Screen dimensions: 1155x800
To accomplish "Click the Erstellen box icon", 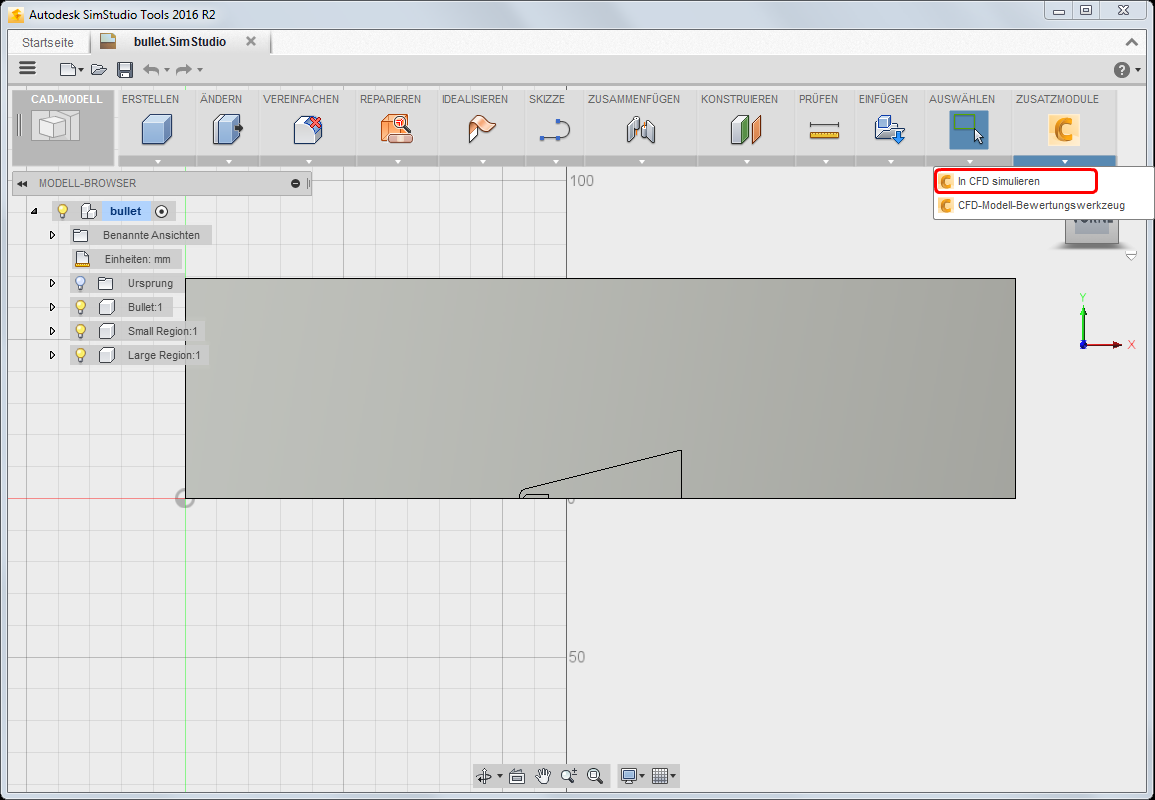I will click(x=157, y=130).
